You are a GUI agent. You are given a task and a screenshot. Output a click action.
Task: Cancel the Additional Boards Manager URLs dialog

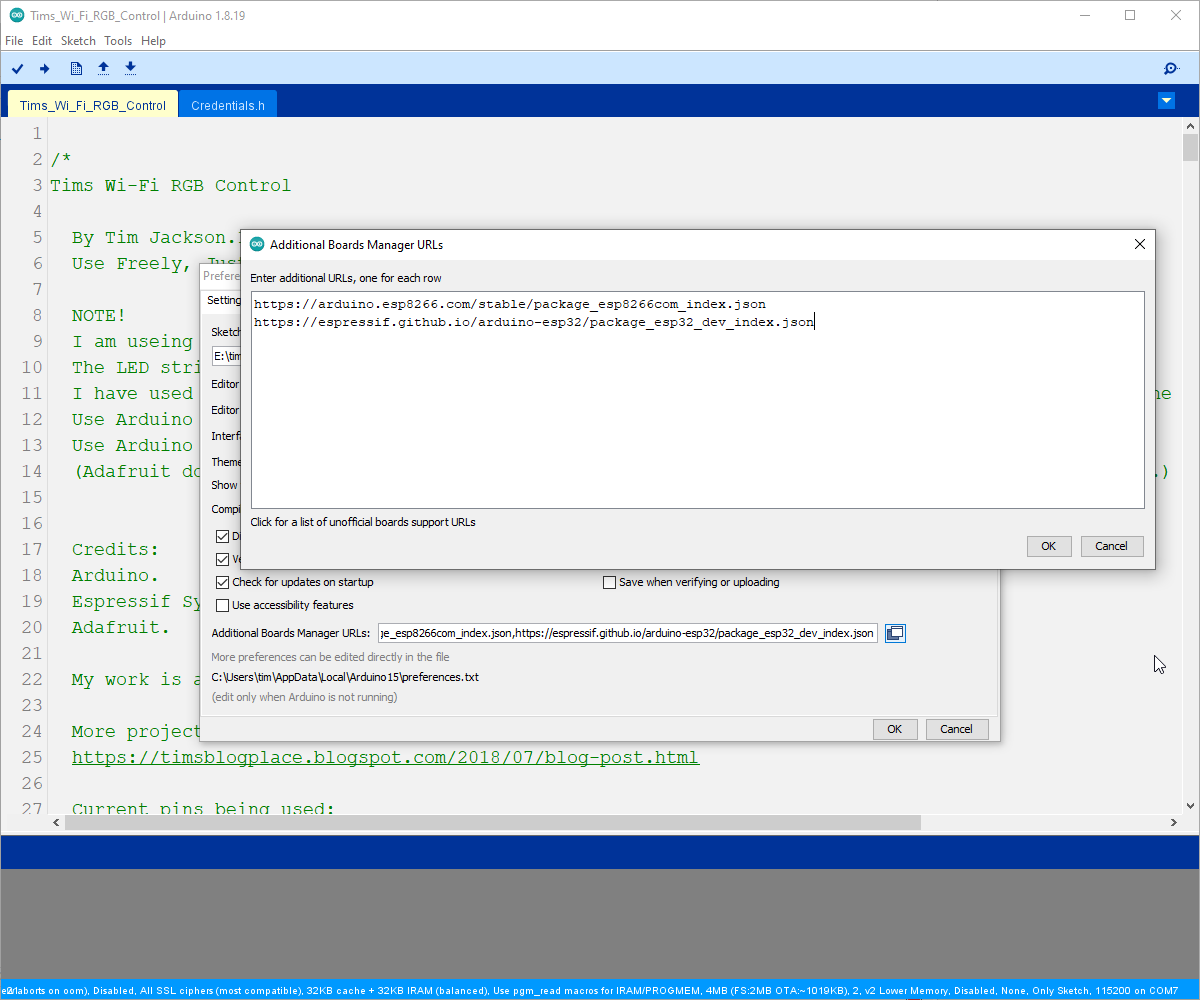[x=1111, y=546]
